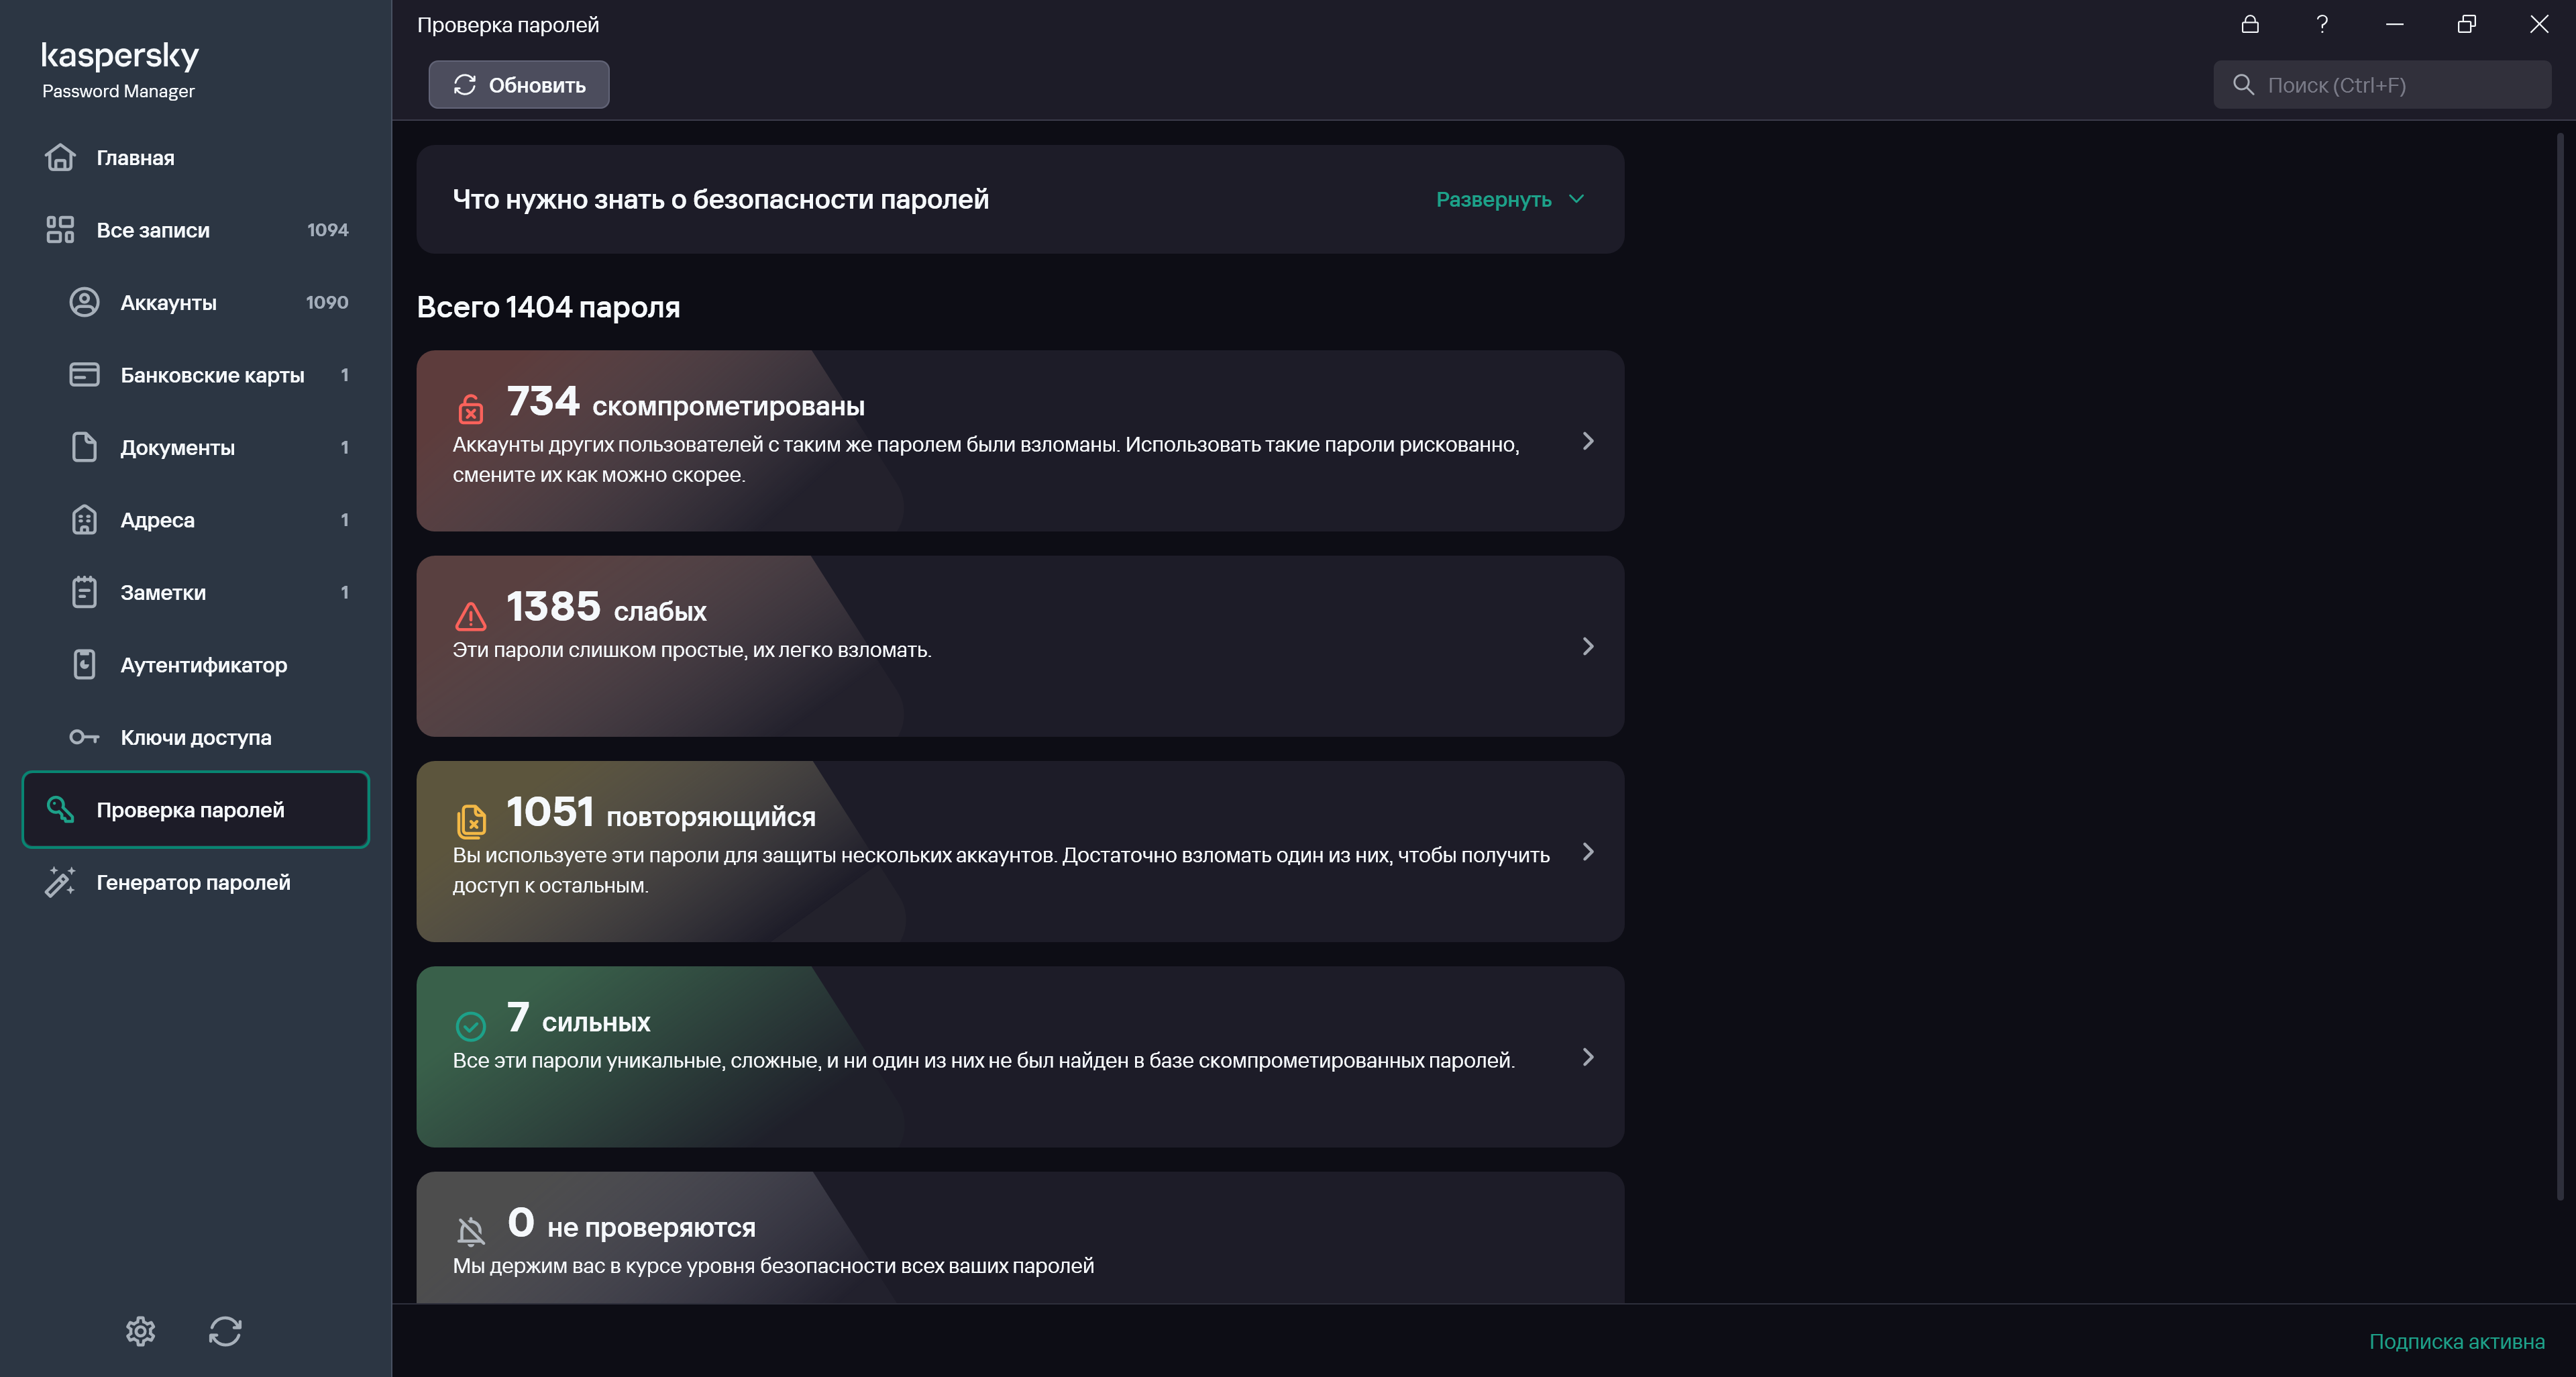Open Аккаунты section in sidebar
This screenshot has height=1377, width=2576.
[x=168, y=303]
